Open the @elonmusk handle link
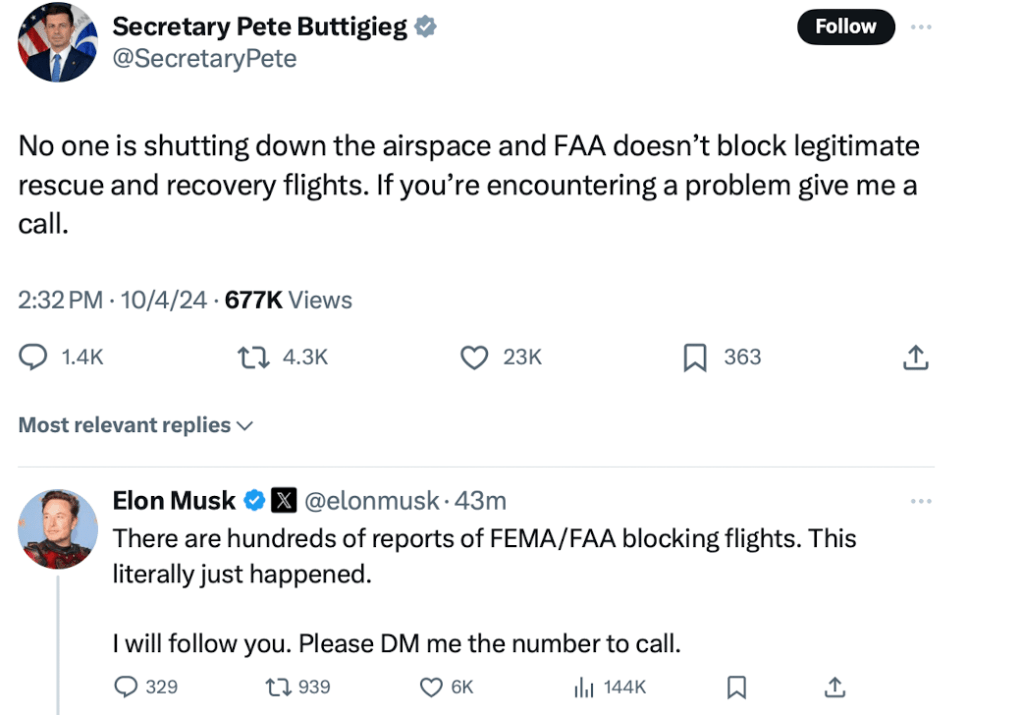The width and height of the screenshot is (1023, 715). coord(370,500)
